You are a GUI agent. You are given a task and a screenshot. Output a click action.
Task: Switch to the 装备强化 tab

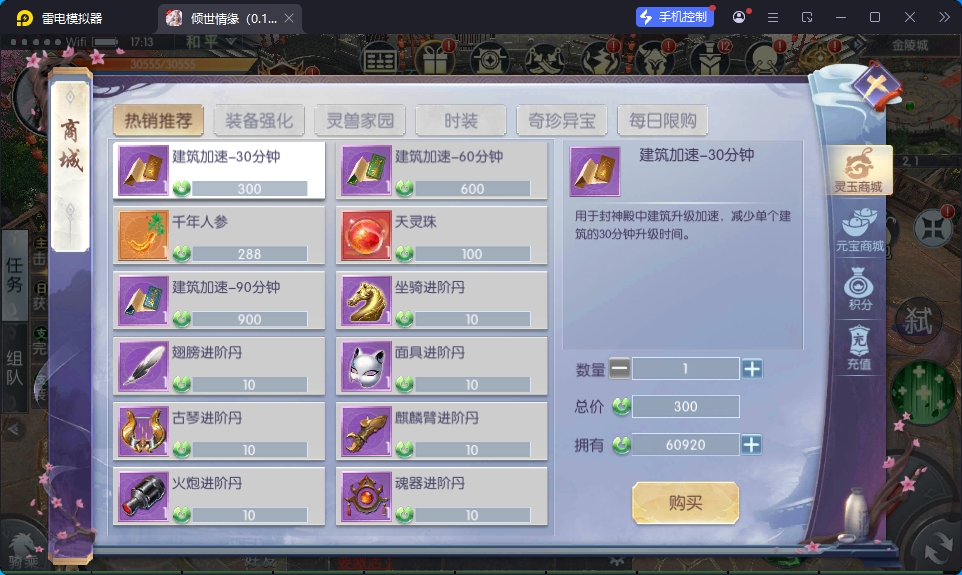[x=259, y=120]
